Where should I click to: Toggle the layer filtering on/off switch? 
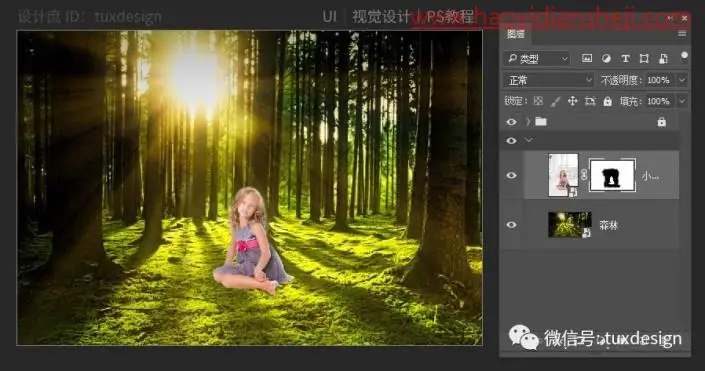tap(684, 56)
